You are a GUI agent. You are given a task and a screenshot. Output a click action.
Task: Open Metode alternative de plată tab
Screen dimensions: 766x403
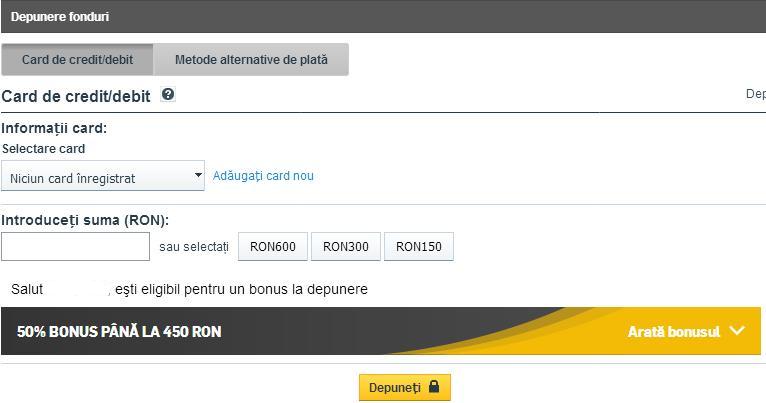pos(251,60)
